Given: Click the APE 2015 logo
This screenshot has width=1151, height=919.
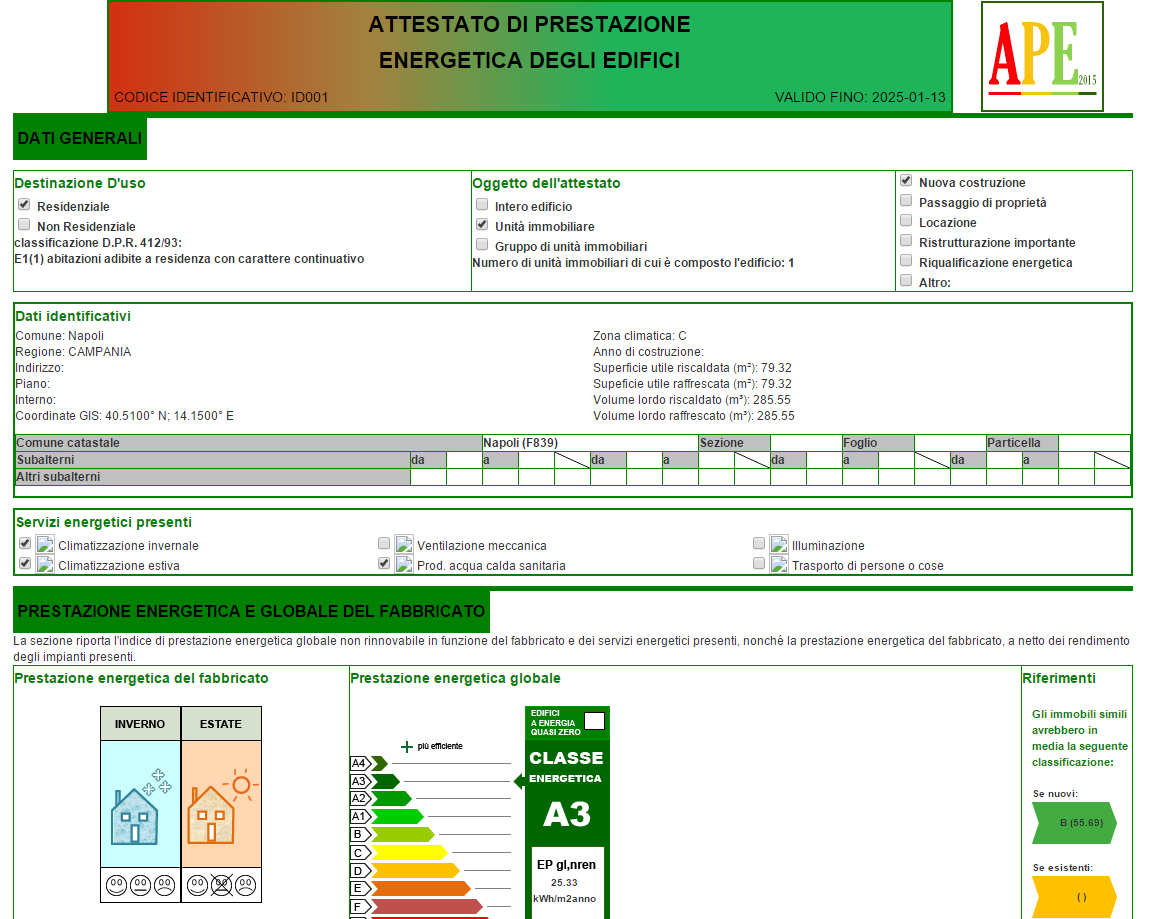Looking at the screenshot, I should tap(1042, 57).
